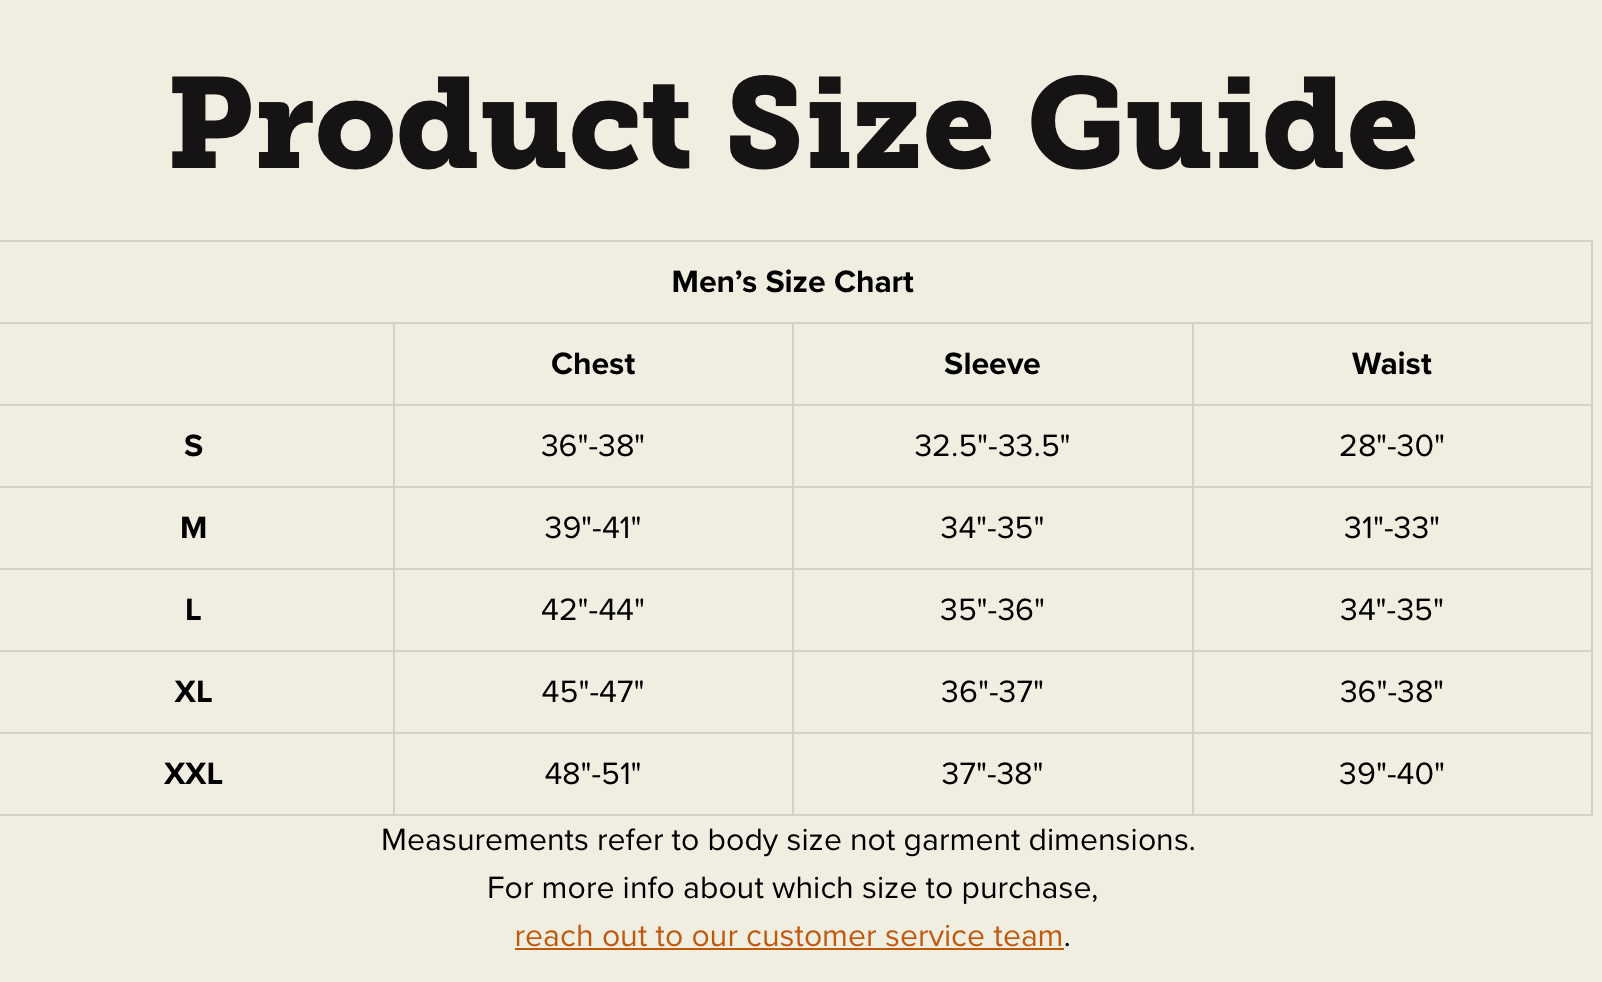Click the 48"-51" chest measurement for XXL

(x=593, y=774)
